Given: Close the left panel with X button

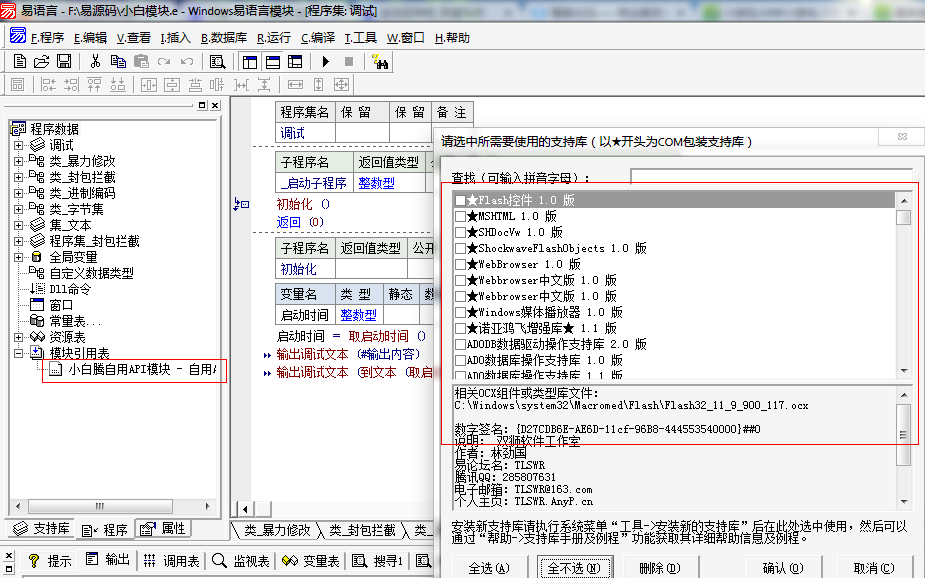Looking at the screenshot, I should tap(215, 105).
